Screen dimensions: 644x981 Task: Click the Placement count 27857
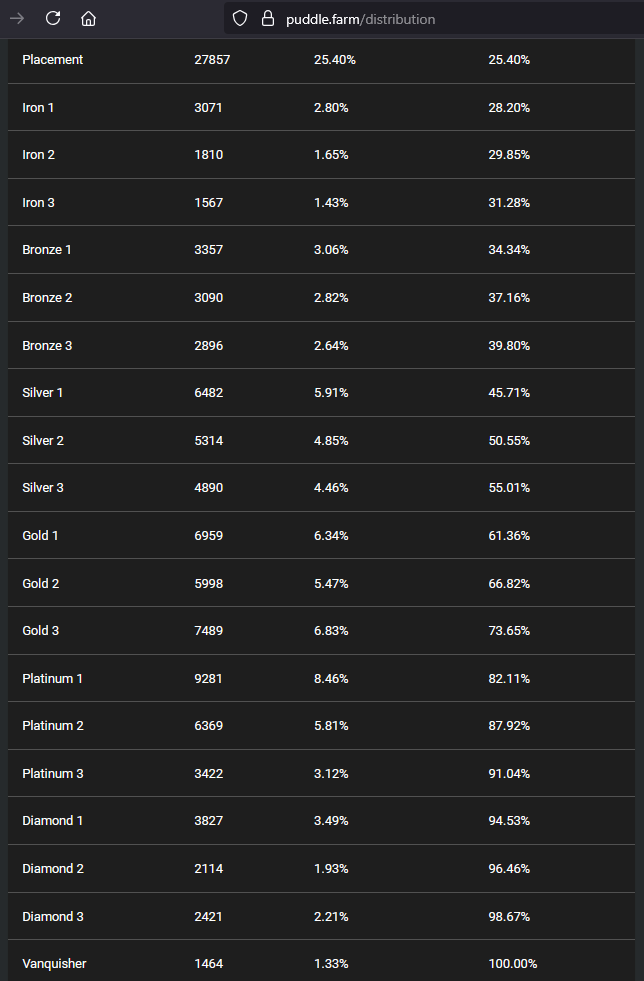pyautogui.click(x=212, y=59)
